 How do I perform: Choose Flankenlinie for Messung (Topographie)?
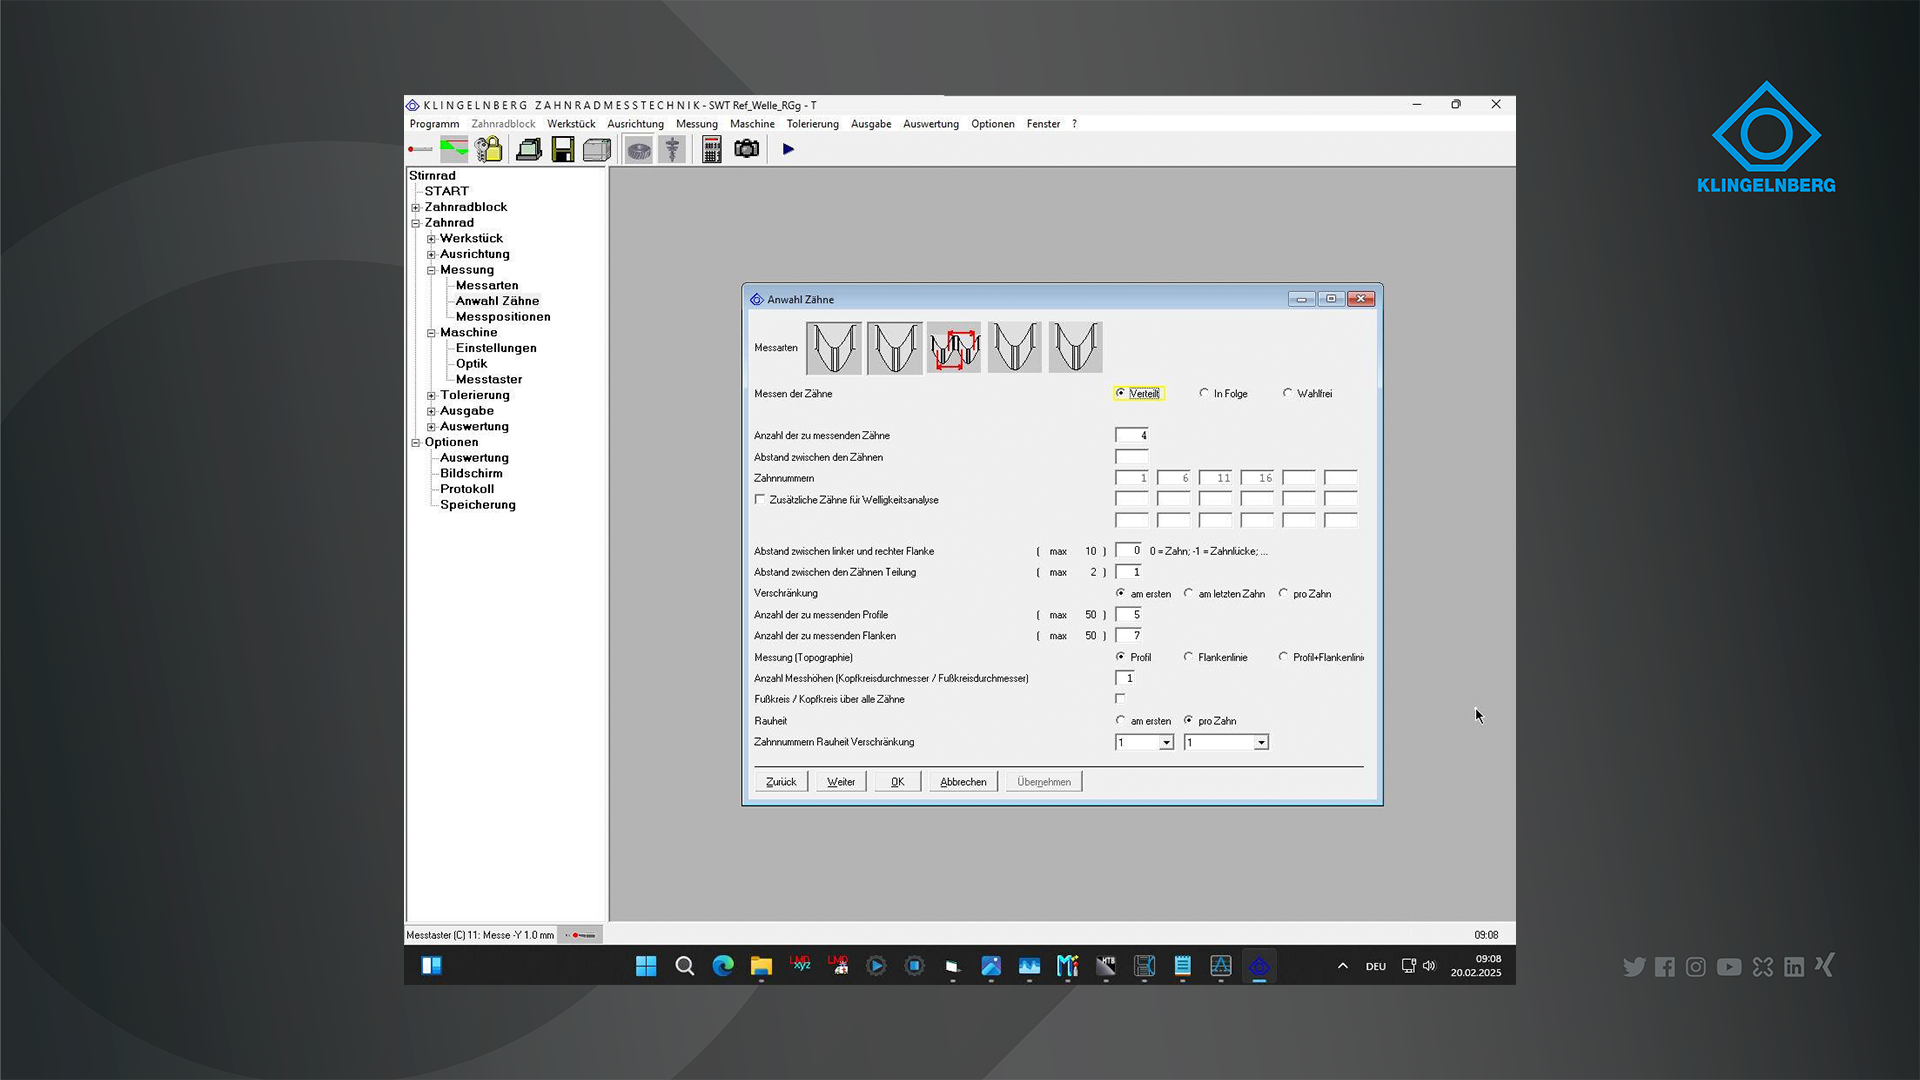click(1188, 657)
